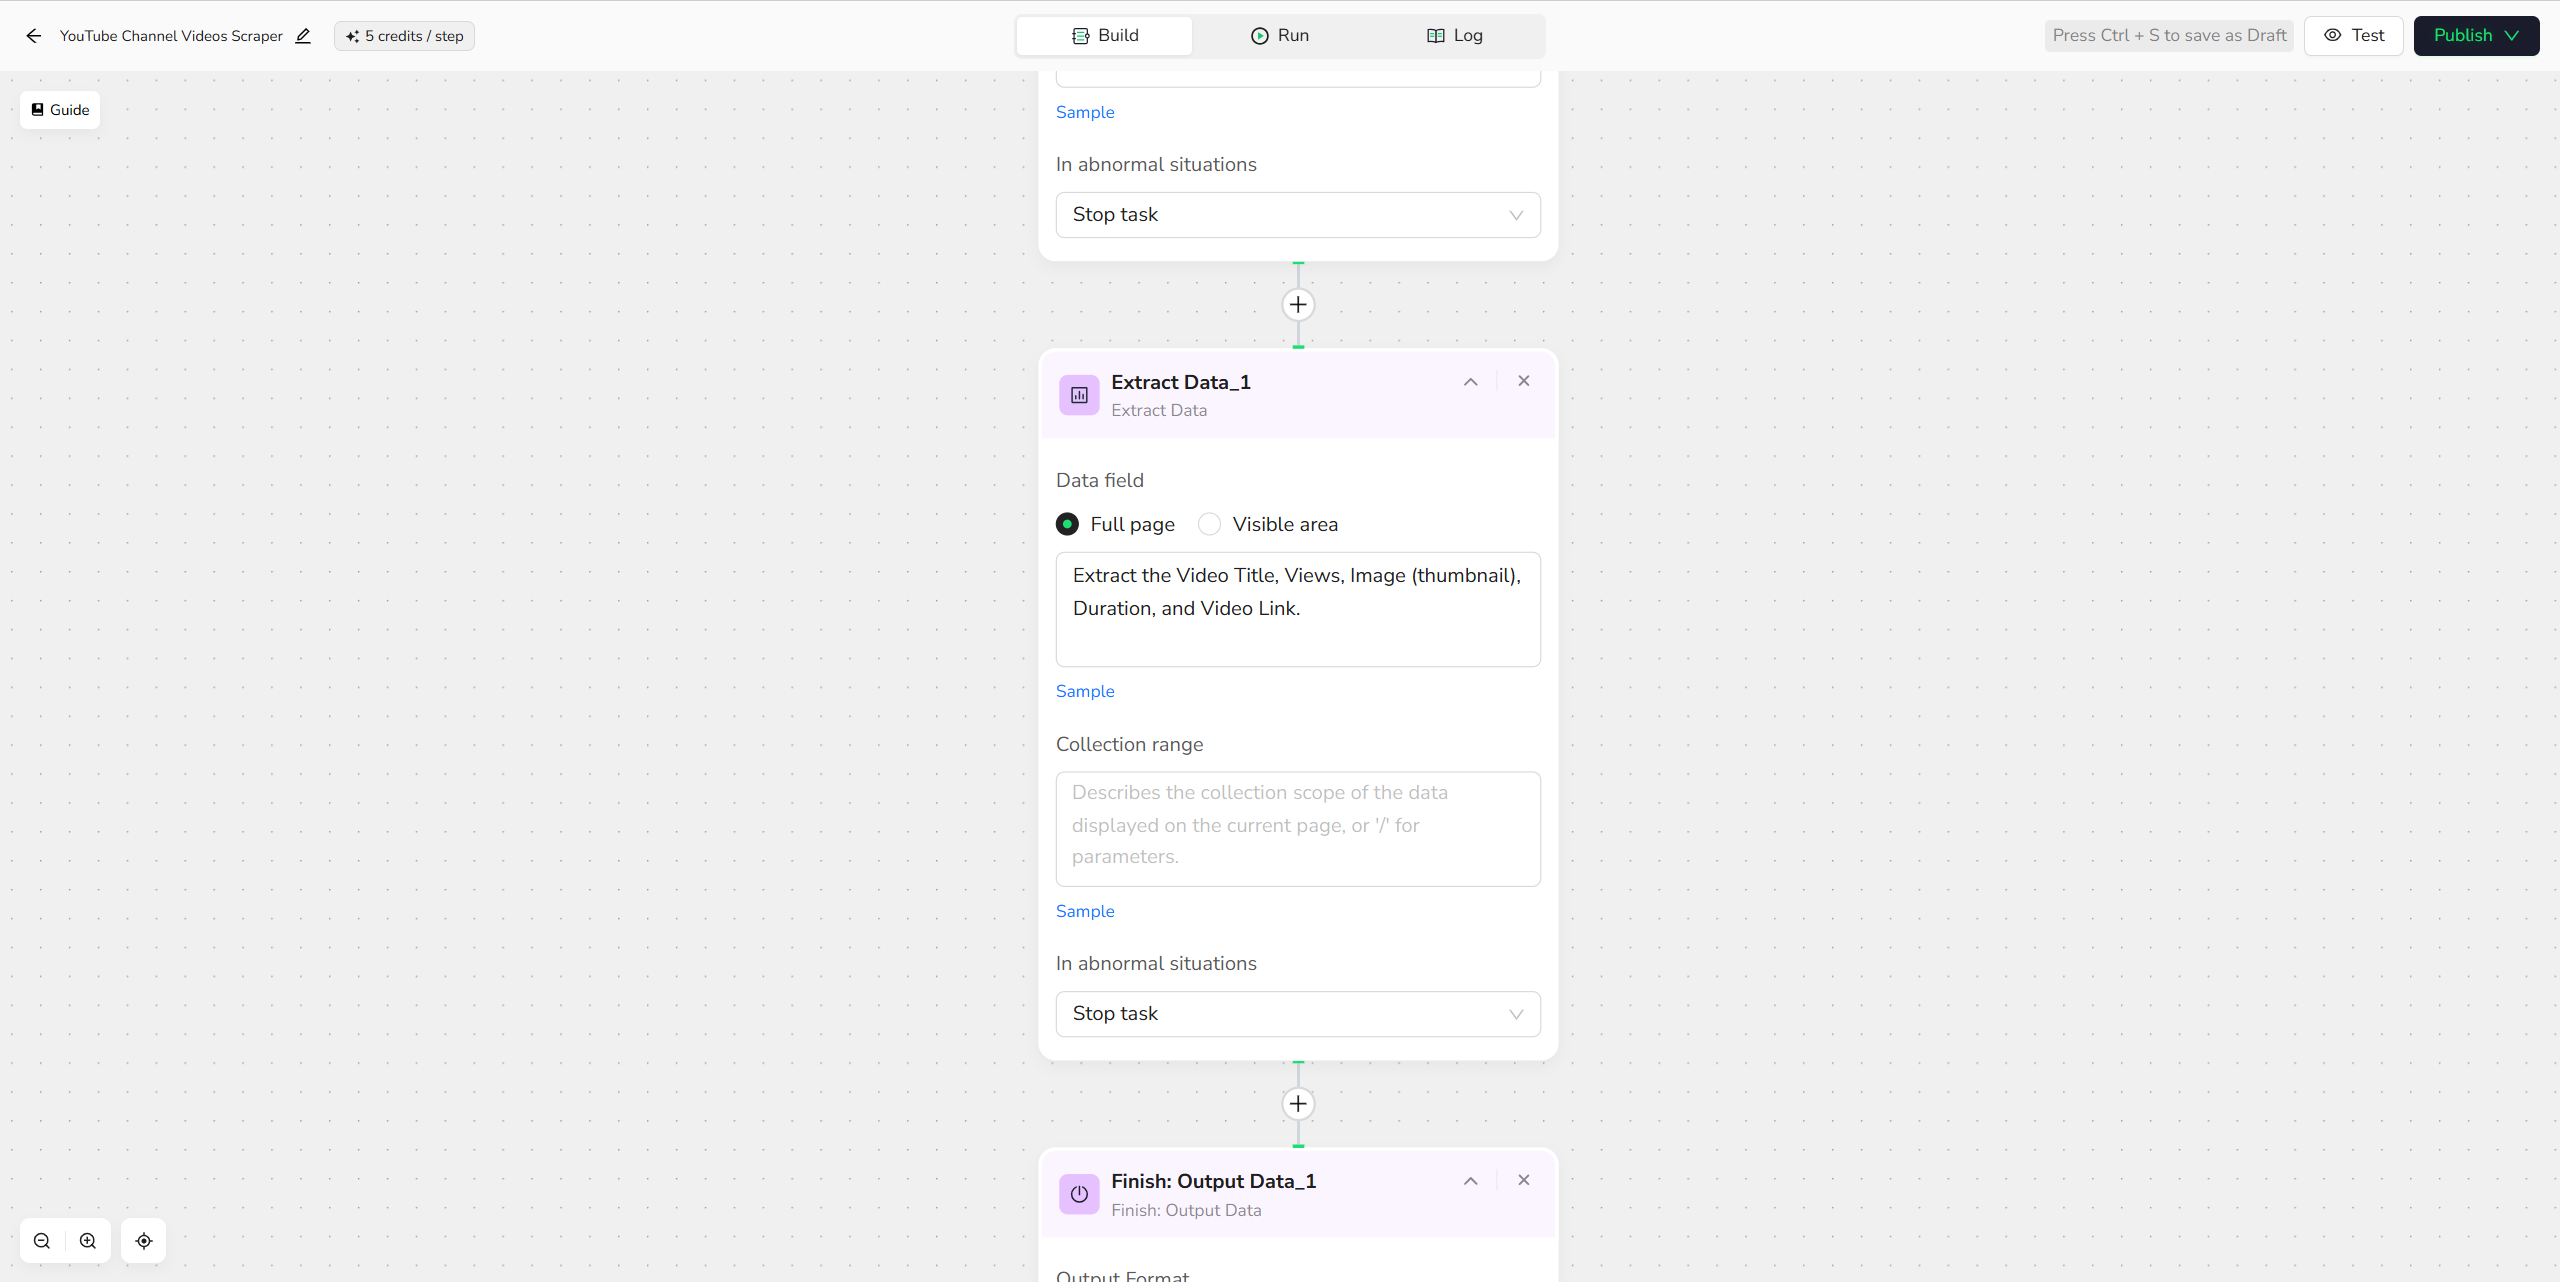This screenshot has width=2560, height=1282.
Task: Click the Extract Data_1 node icon
Action: pos(1079,395)
